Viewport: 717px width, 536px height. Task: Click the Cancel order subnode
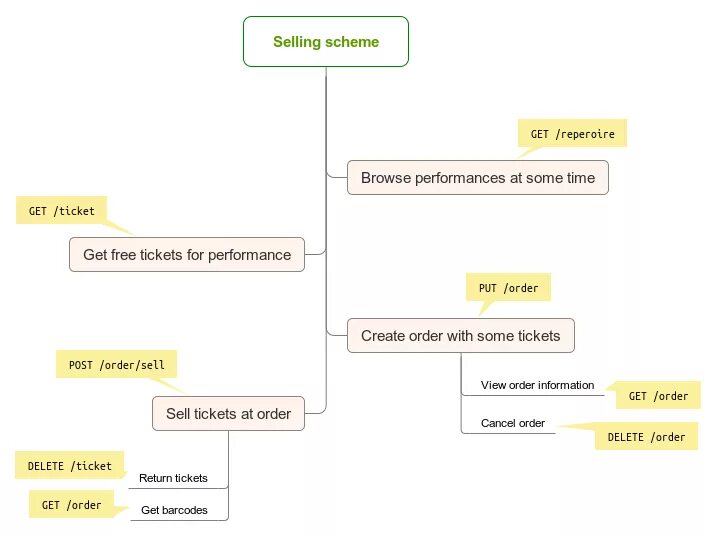pos(512,423)
